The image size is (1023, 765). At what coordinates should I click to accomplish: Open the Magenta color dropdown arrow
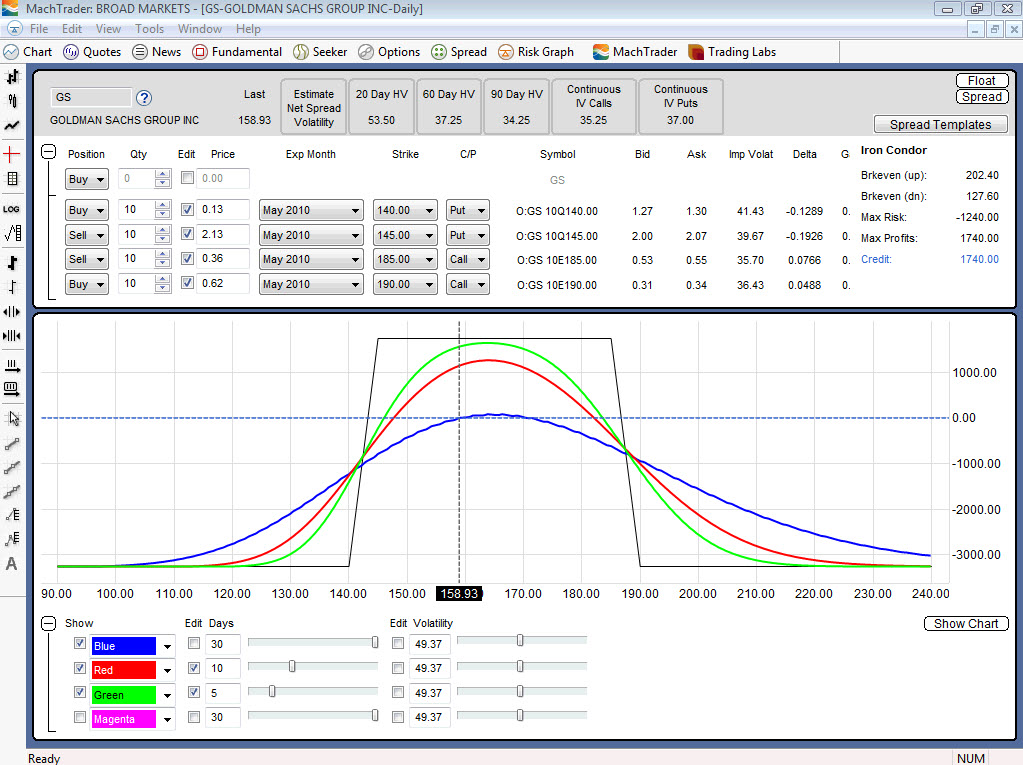[x=167, y=719]
